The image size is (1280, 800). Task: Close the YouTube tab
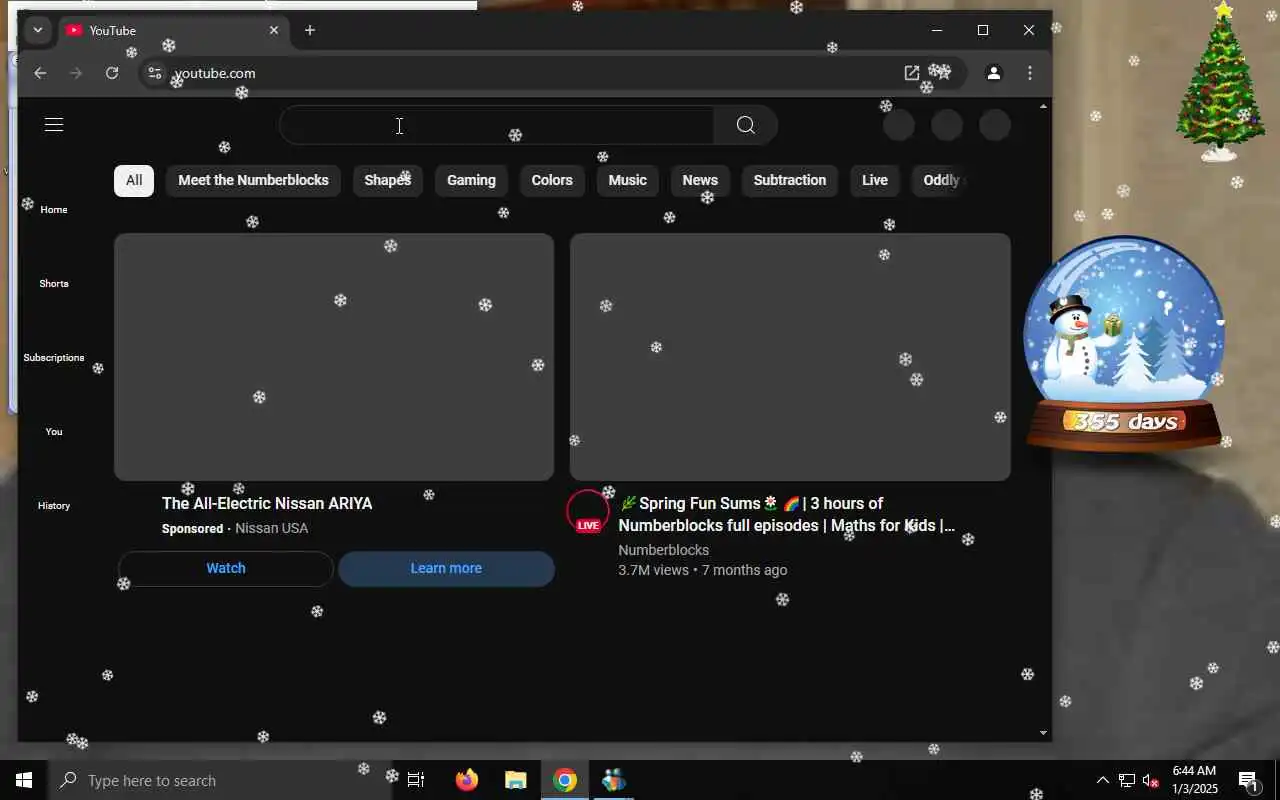pos(274,30)
